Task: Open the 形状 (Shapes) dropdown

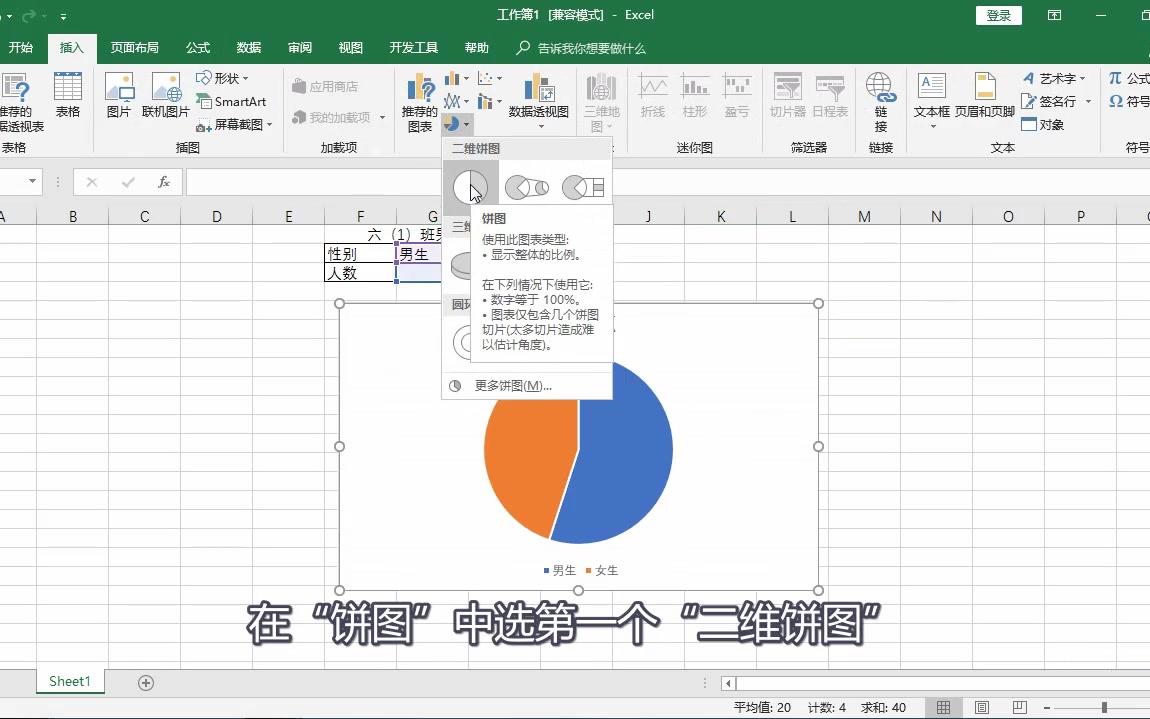Action: [x=227, y=78]
